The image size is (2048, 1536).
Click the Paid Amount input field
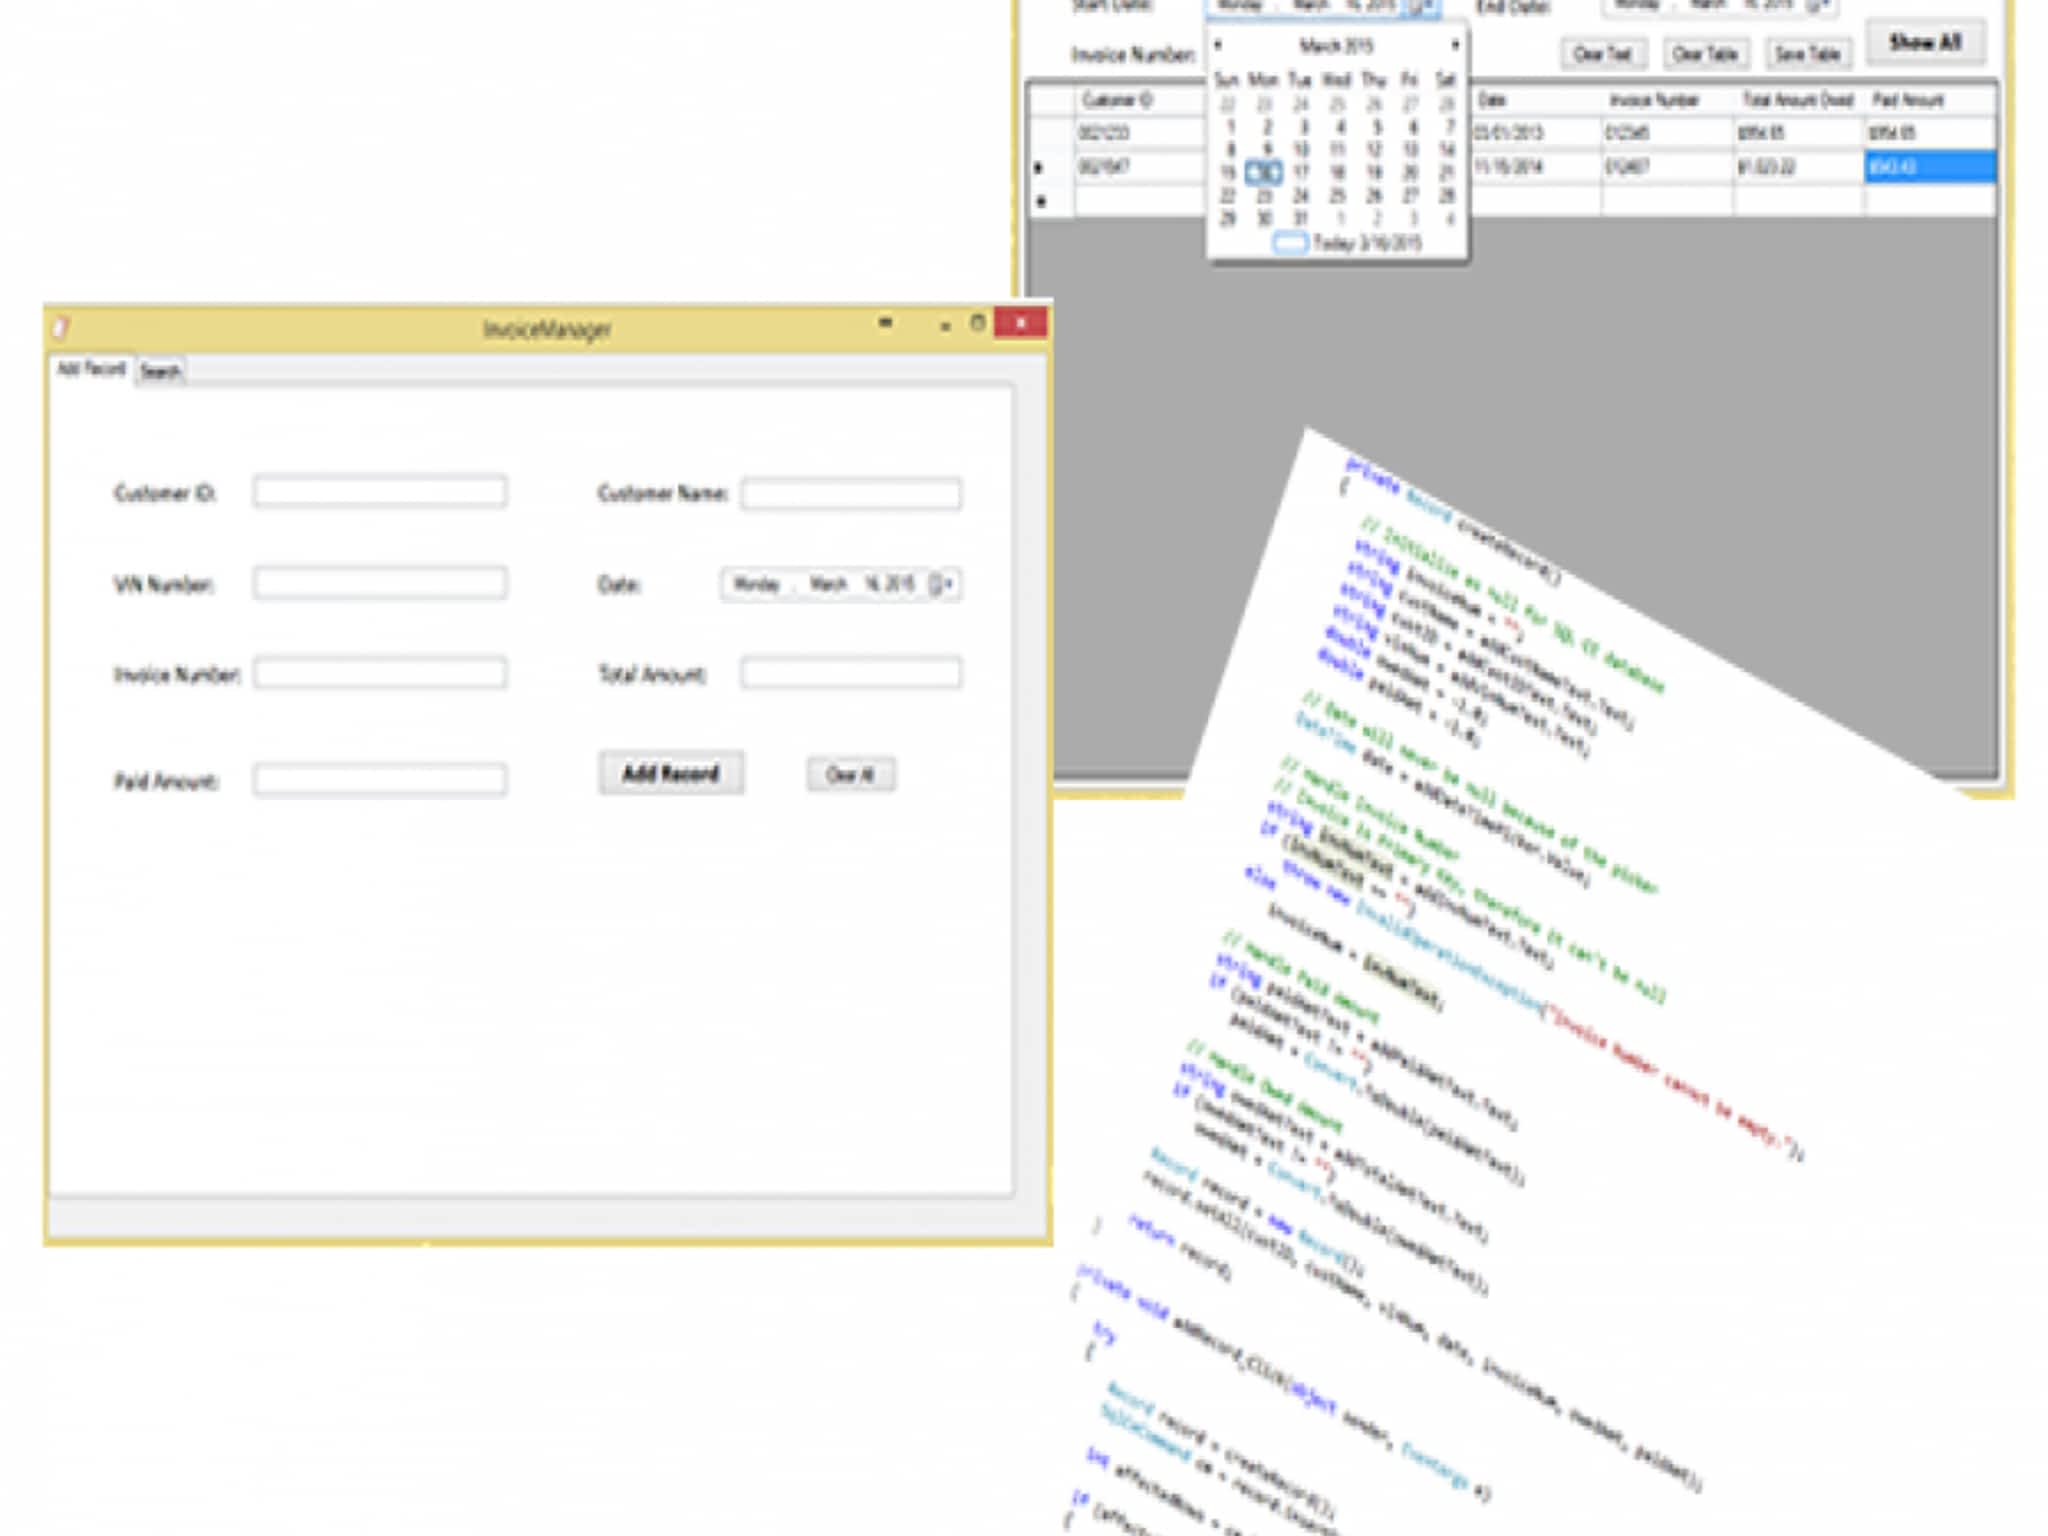(x=379, y=780)
